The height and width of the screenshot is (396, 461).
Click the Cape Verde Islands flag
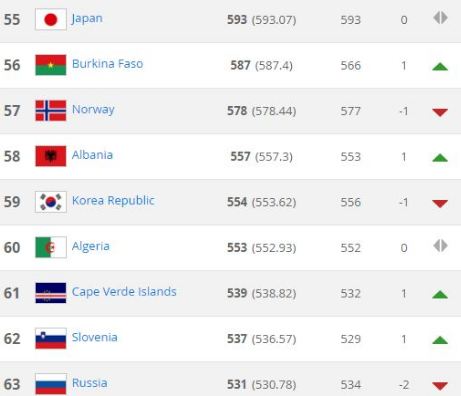[x=51, y=293]
